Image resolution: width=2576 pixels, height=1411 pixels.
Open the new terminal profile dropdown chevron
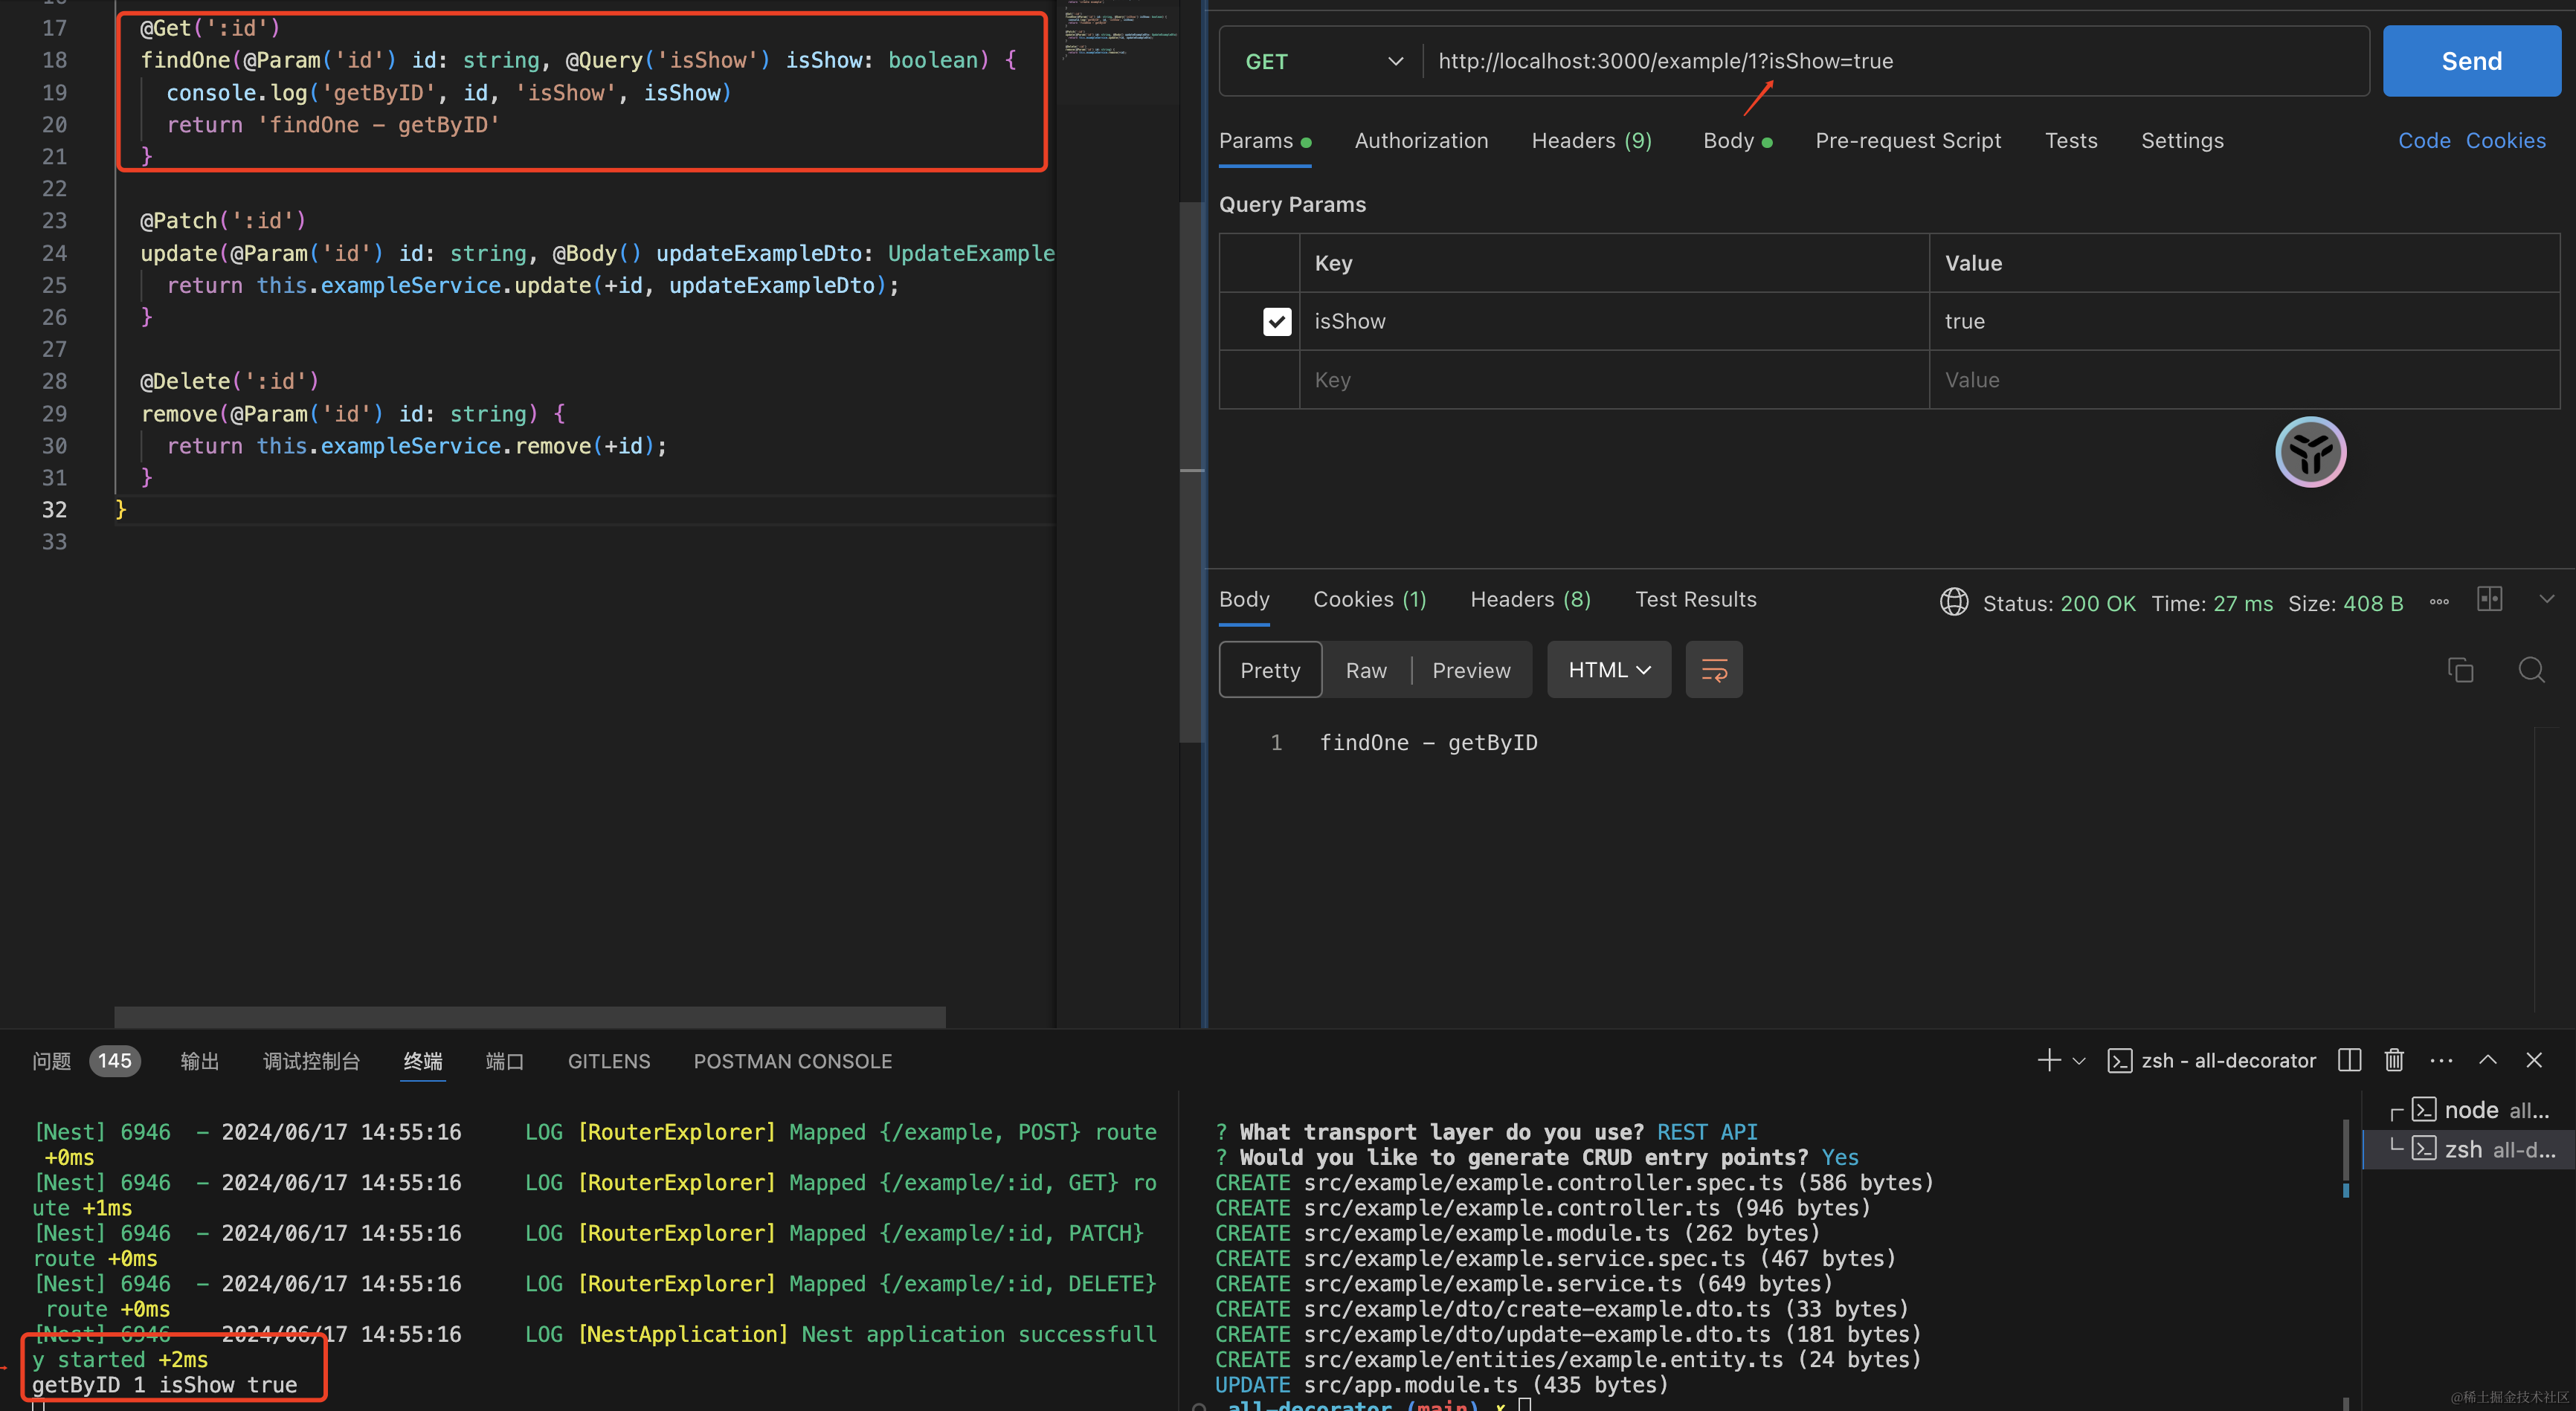(x=2078, y=1061)
